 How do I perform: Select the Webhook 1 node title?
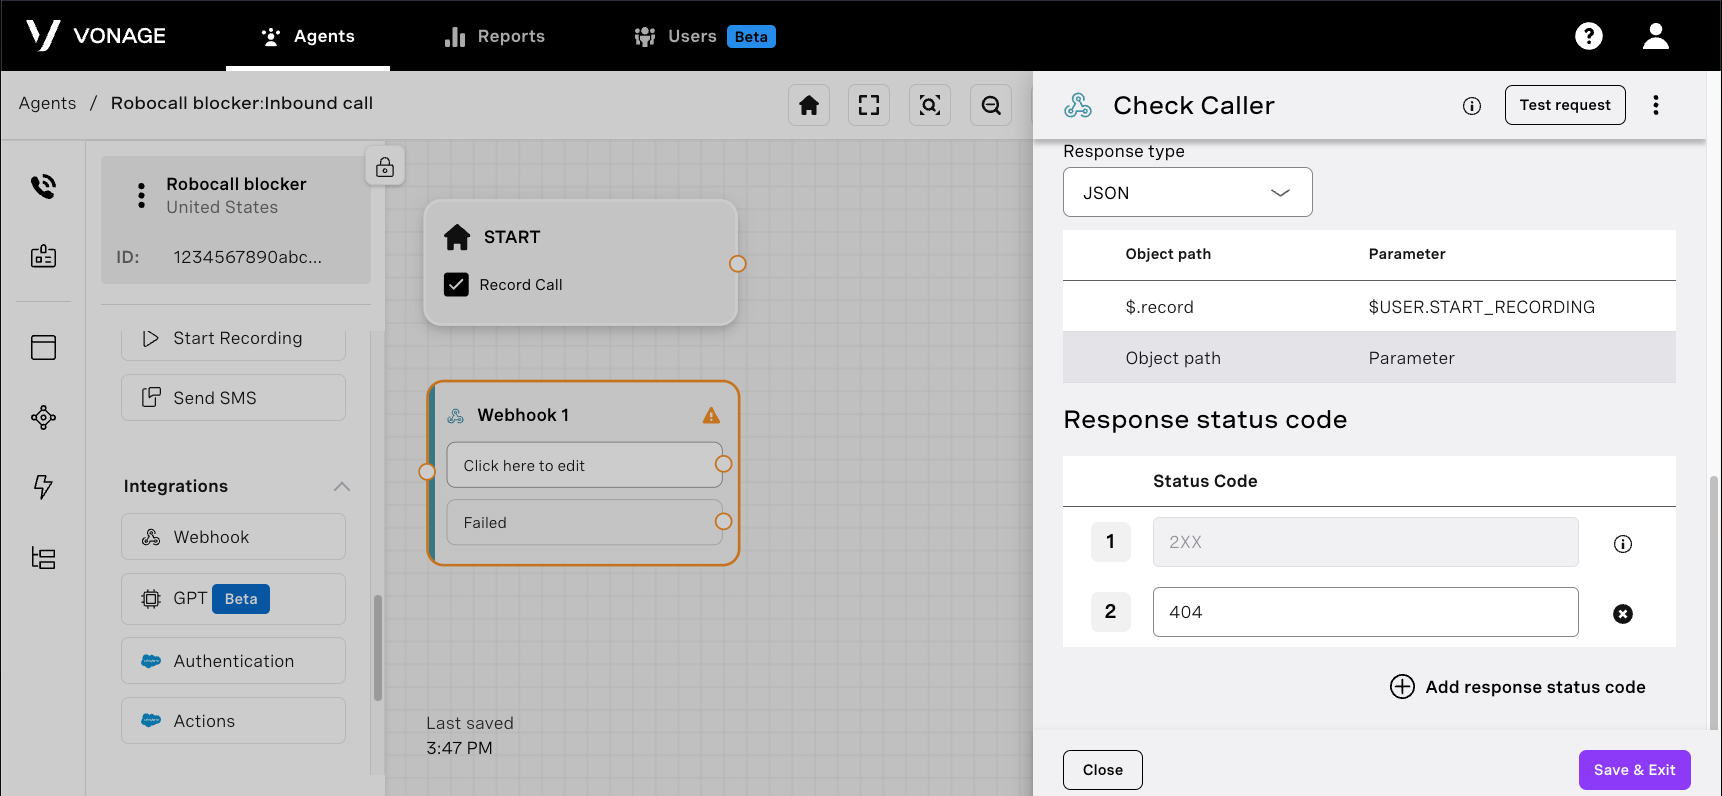click(x=523, y=415)
